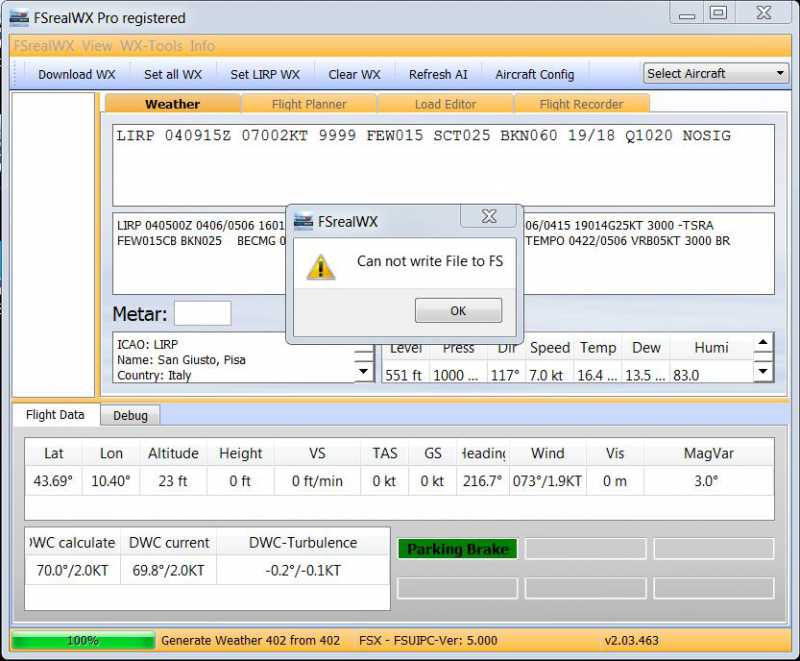Click Set LIRP WX in the toolbar
Viewport: 800px width, 661px height.
pos(265,74)
